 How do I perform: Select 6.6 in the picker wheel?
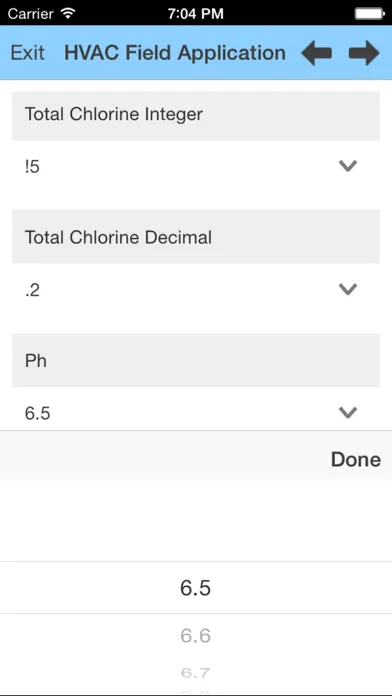pos(195,636)
